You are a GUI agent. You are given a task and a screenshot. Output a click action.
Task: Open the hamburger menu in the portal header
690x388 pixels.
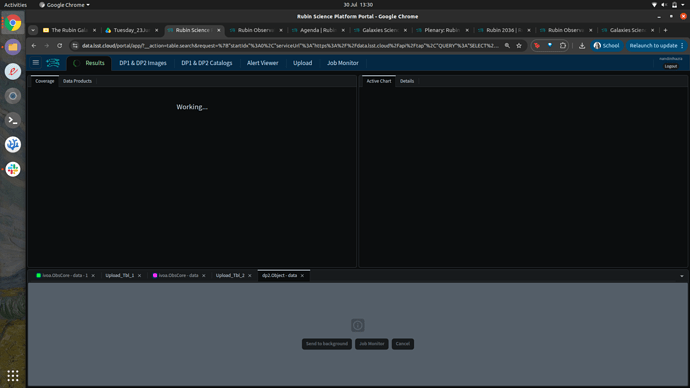point(36,63)
